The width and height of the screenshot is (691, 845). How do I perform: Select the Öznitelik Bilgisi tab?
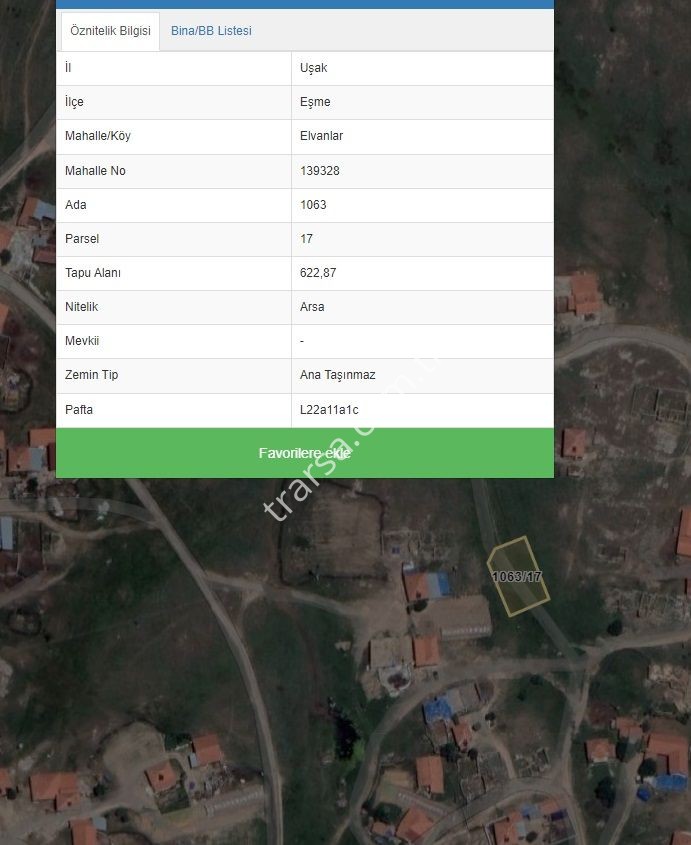(x=110, y=31)
